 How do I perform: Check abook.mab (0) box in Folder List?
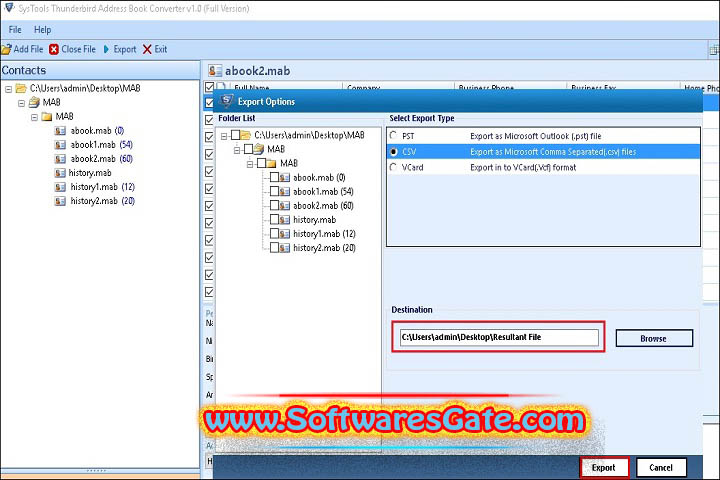[274, 177]
